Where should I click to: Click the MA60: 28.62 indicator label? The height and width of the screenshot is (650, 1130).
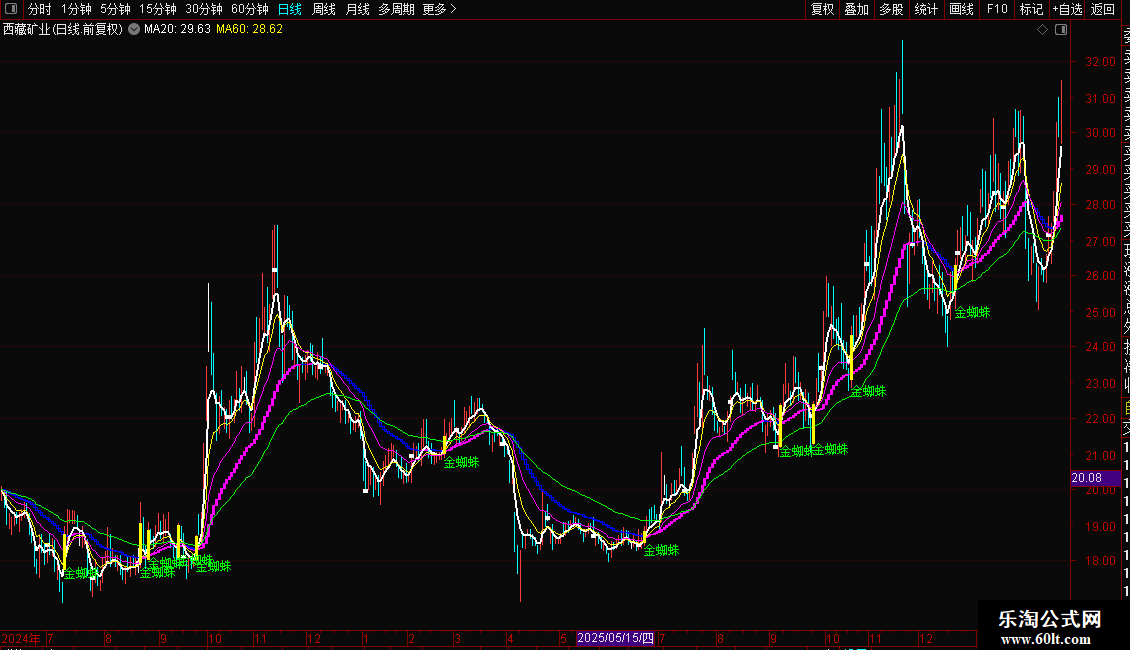[249, 30]
